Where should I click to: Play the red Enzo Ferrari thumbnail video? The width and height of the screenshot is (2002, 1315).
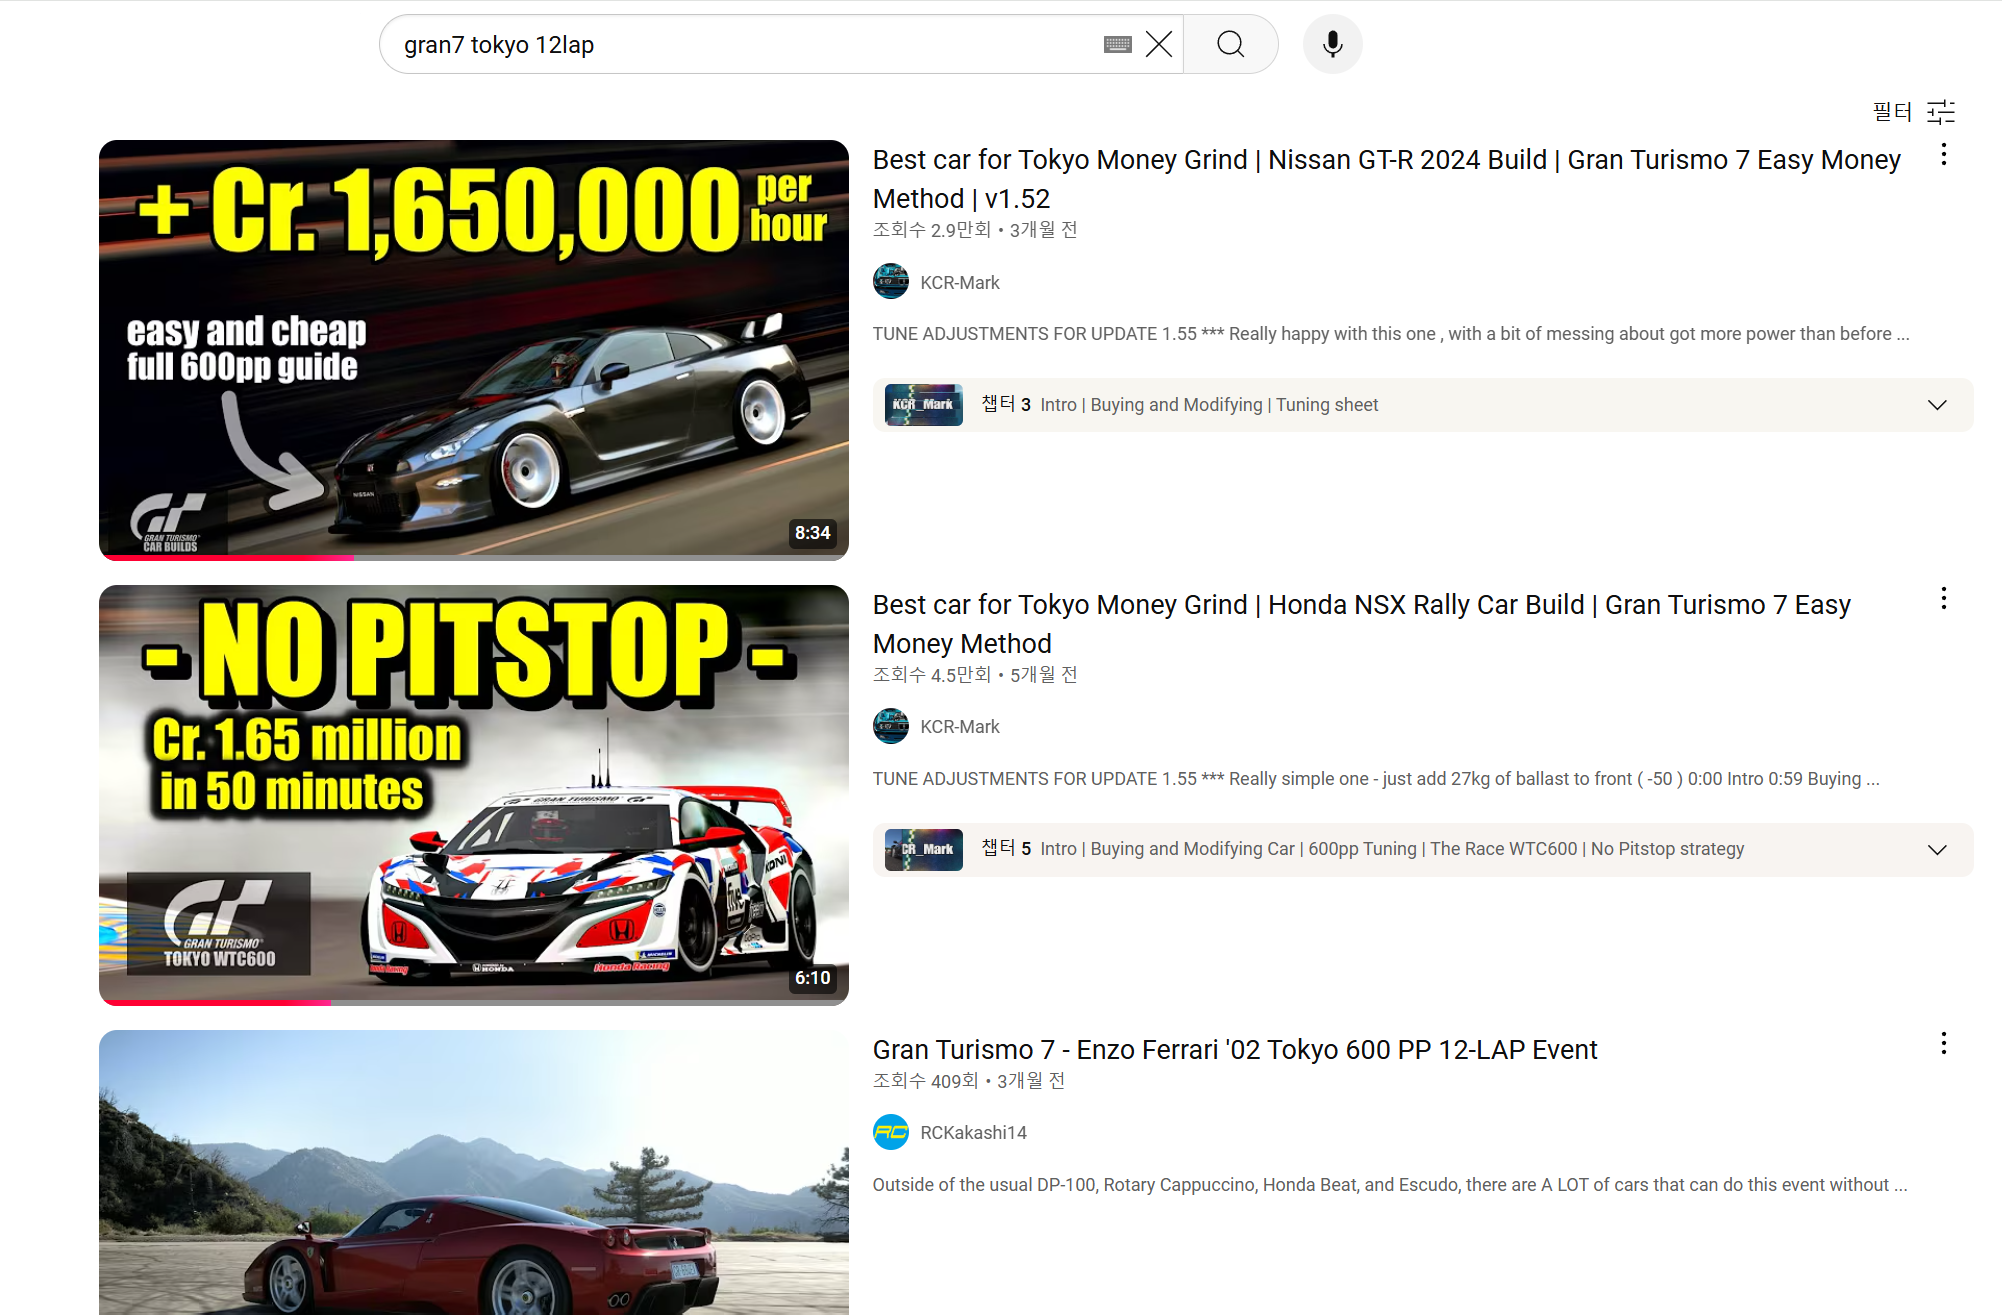[x=474, y=1172]
